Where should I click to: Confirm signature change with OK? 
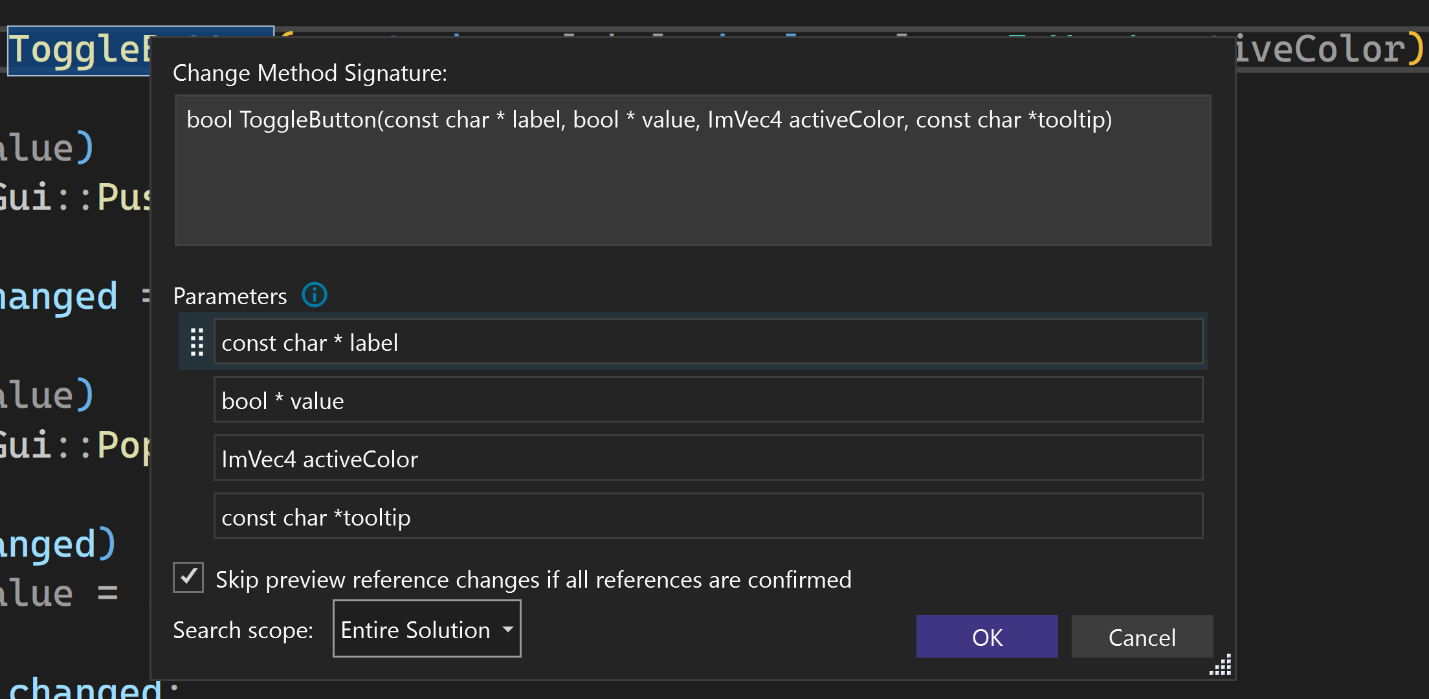click(x=986, y=637)
